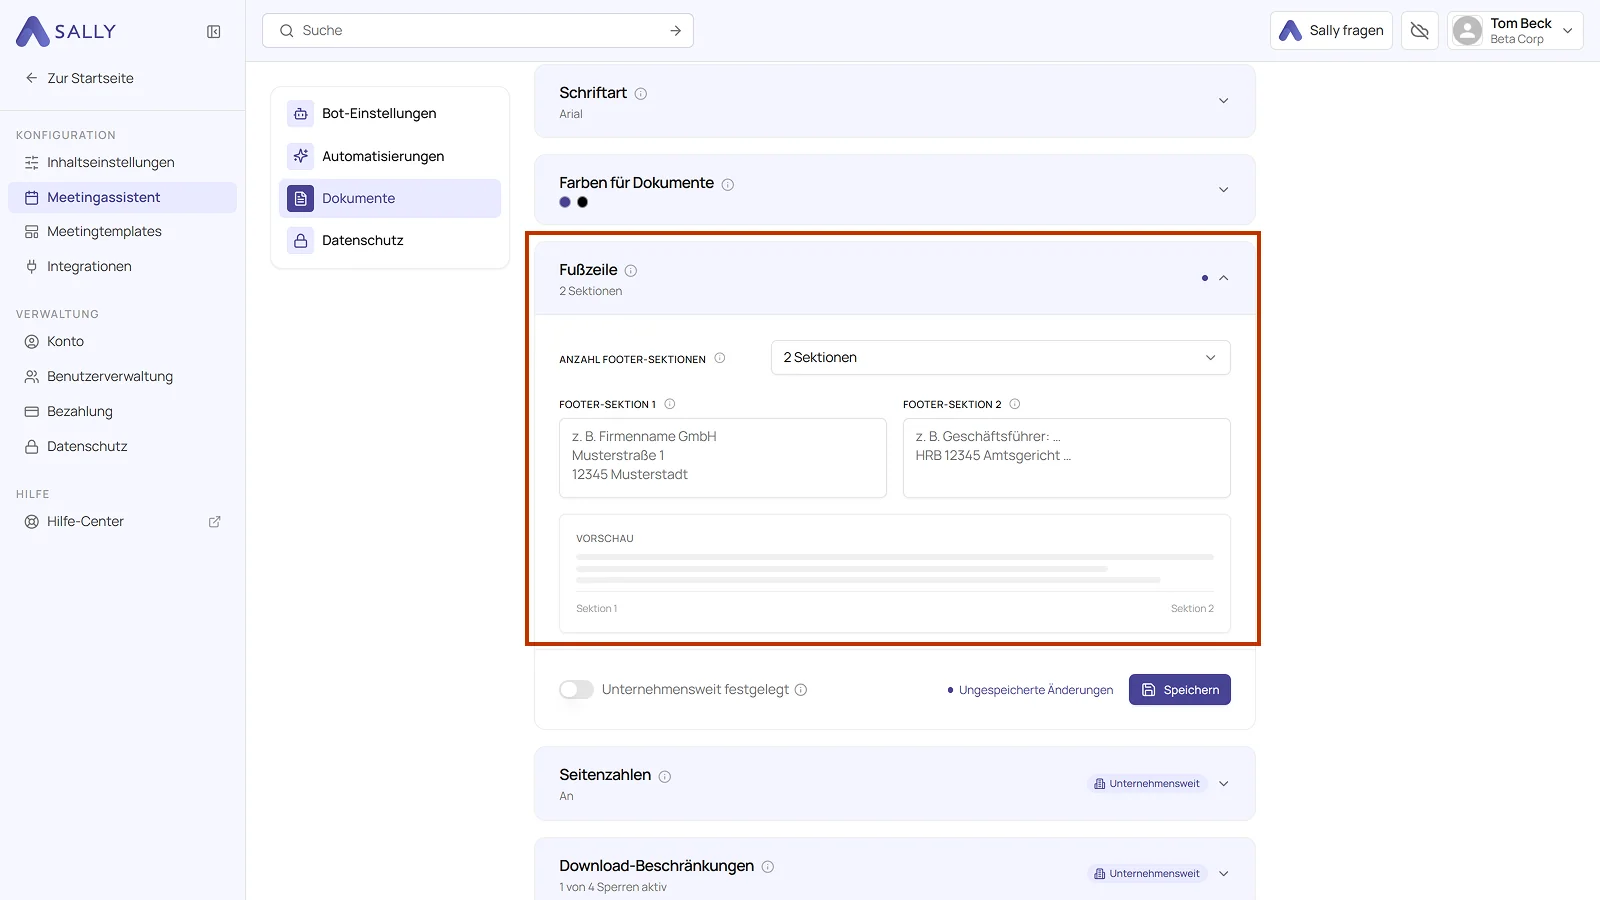Viewport: 1600px width, 900px height.
Task: Submit search with the arrow icon
Action: pos(676,31)
